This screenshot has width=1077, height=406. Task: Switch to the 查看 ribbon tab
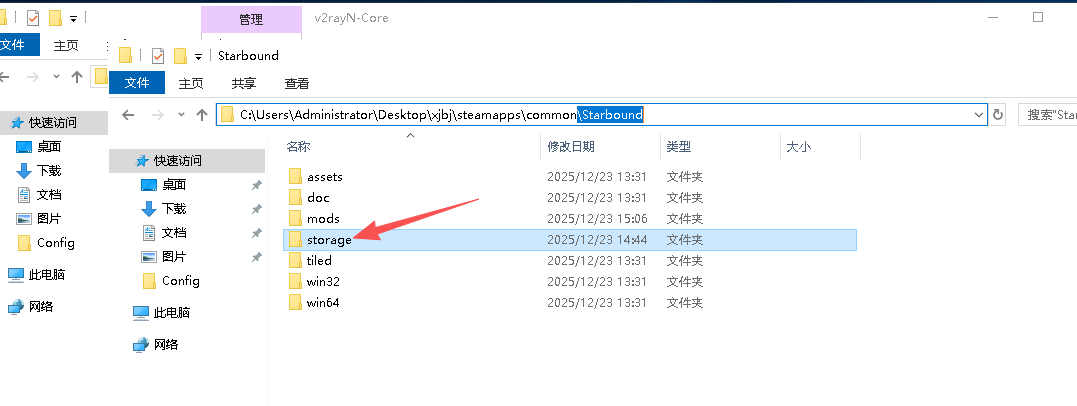(297, 84)
